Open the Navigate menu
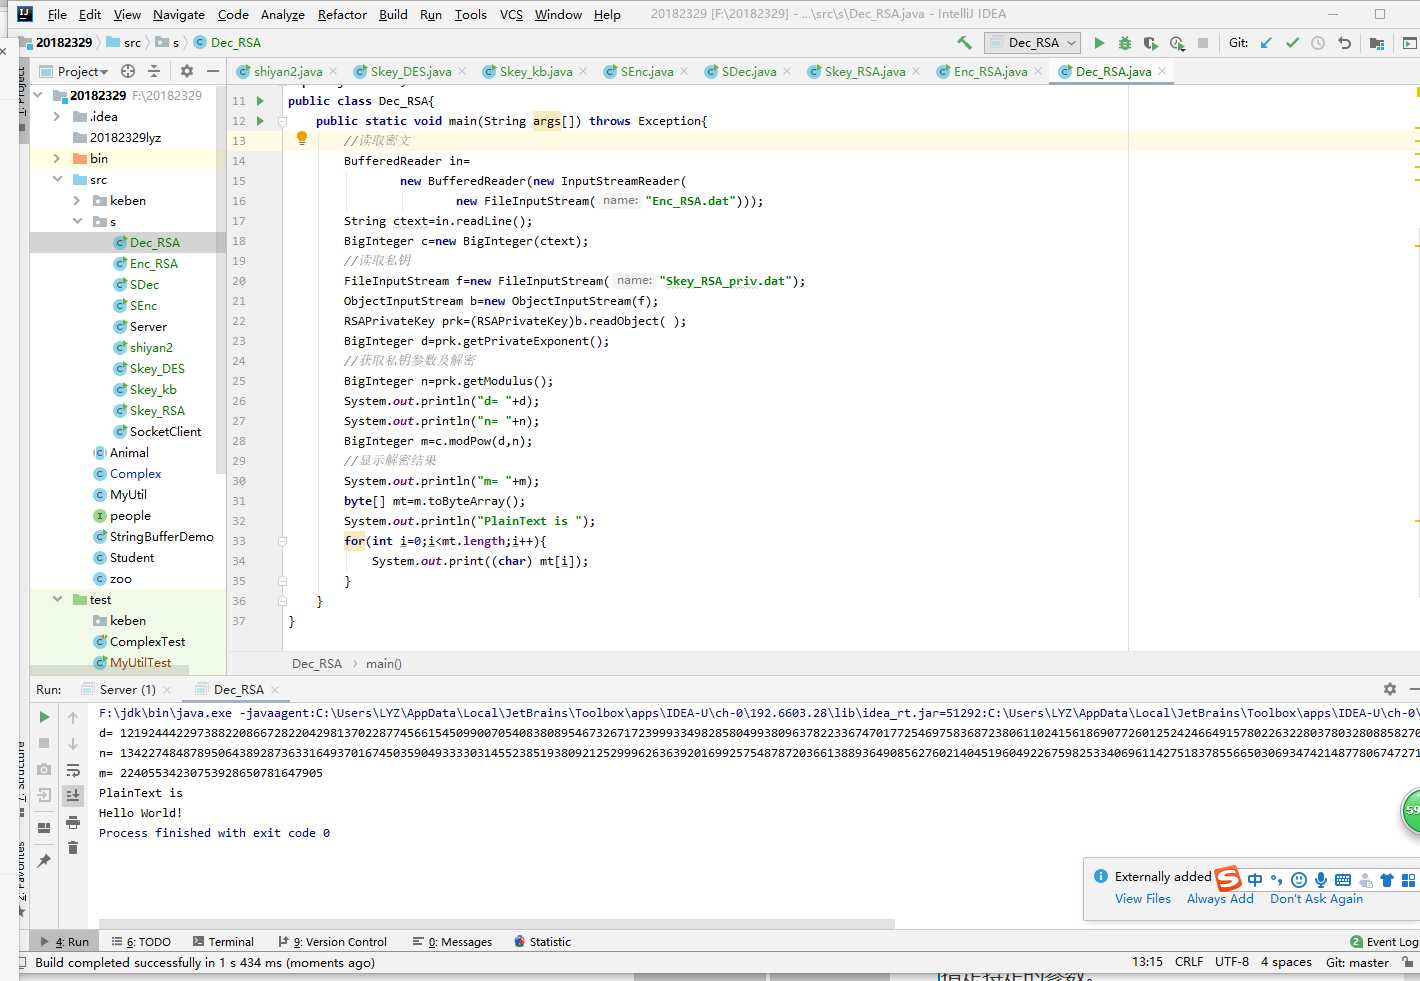The height and width of the screenshot is (981, 1420). [179, 14]
